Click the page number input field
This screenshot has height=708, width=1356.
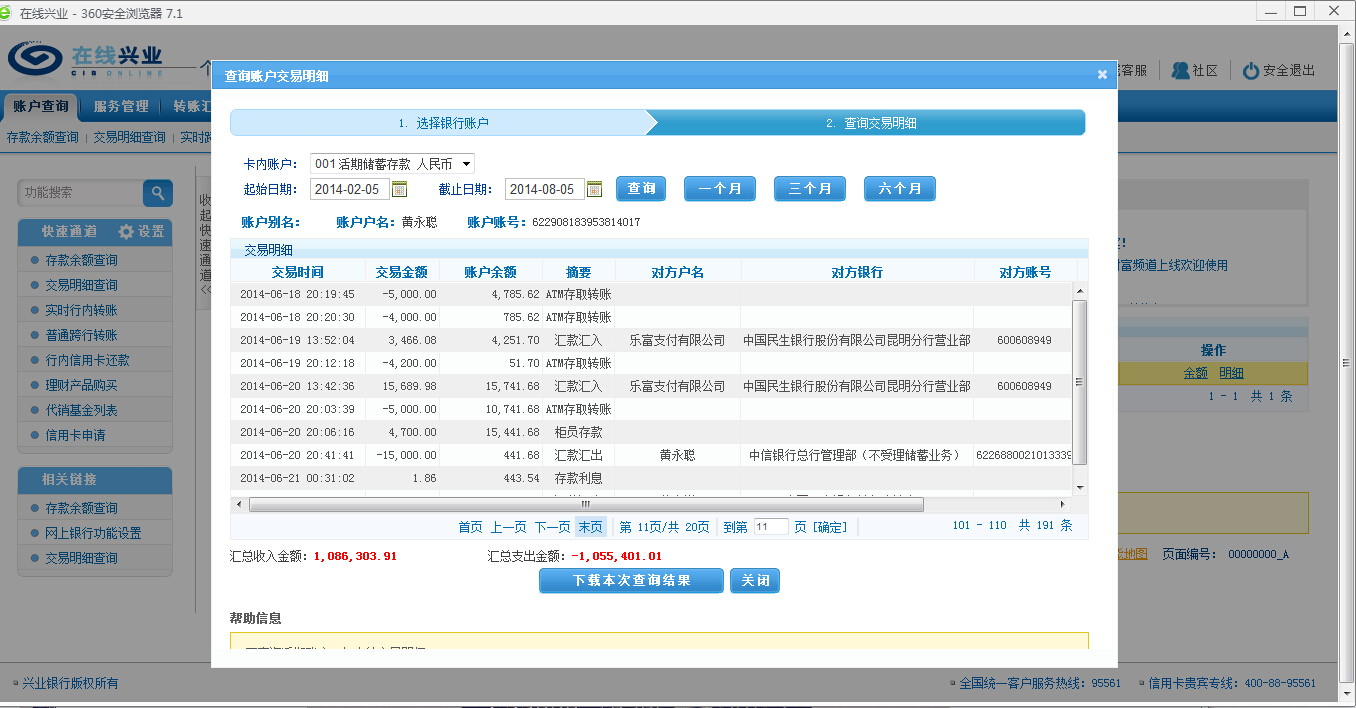point(770,527)
